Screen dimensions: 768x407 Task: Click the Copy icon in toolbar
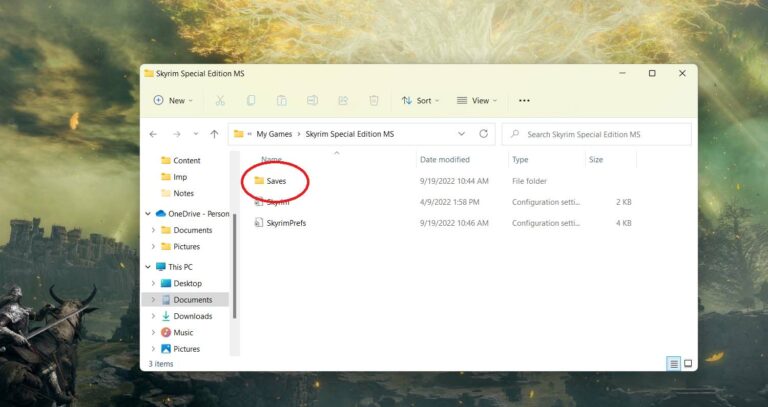tap(251, 100)
